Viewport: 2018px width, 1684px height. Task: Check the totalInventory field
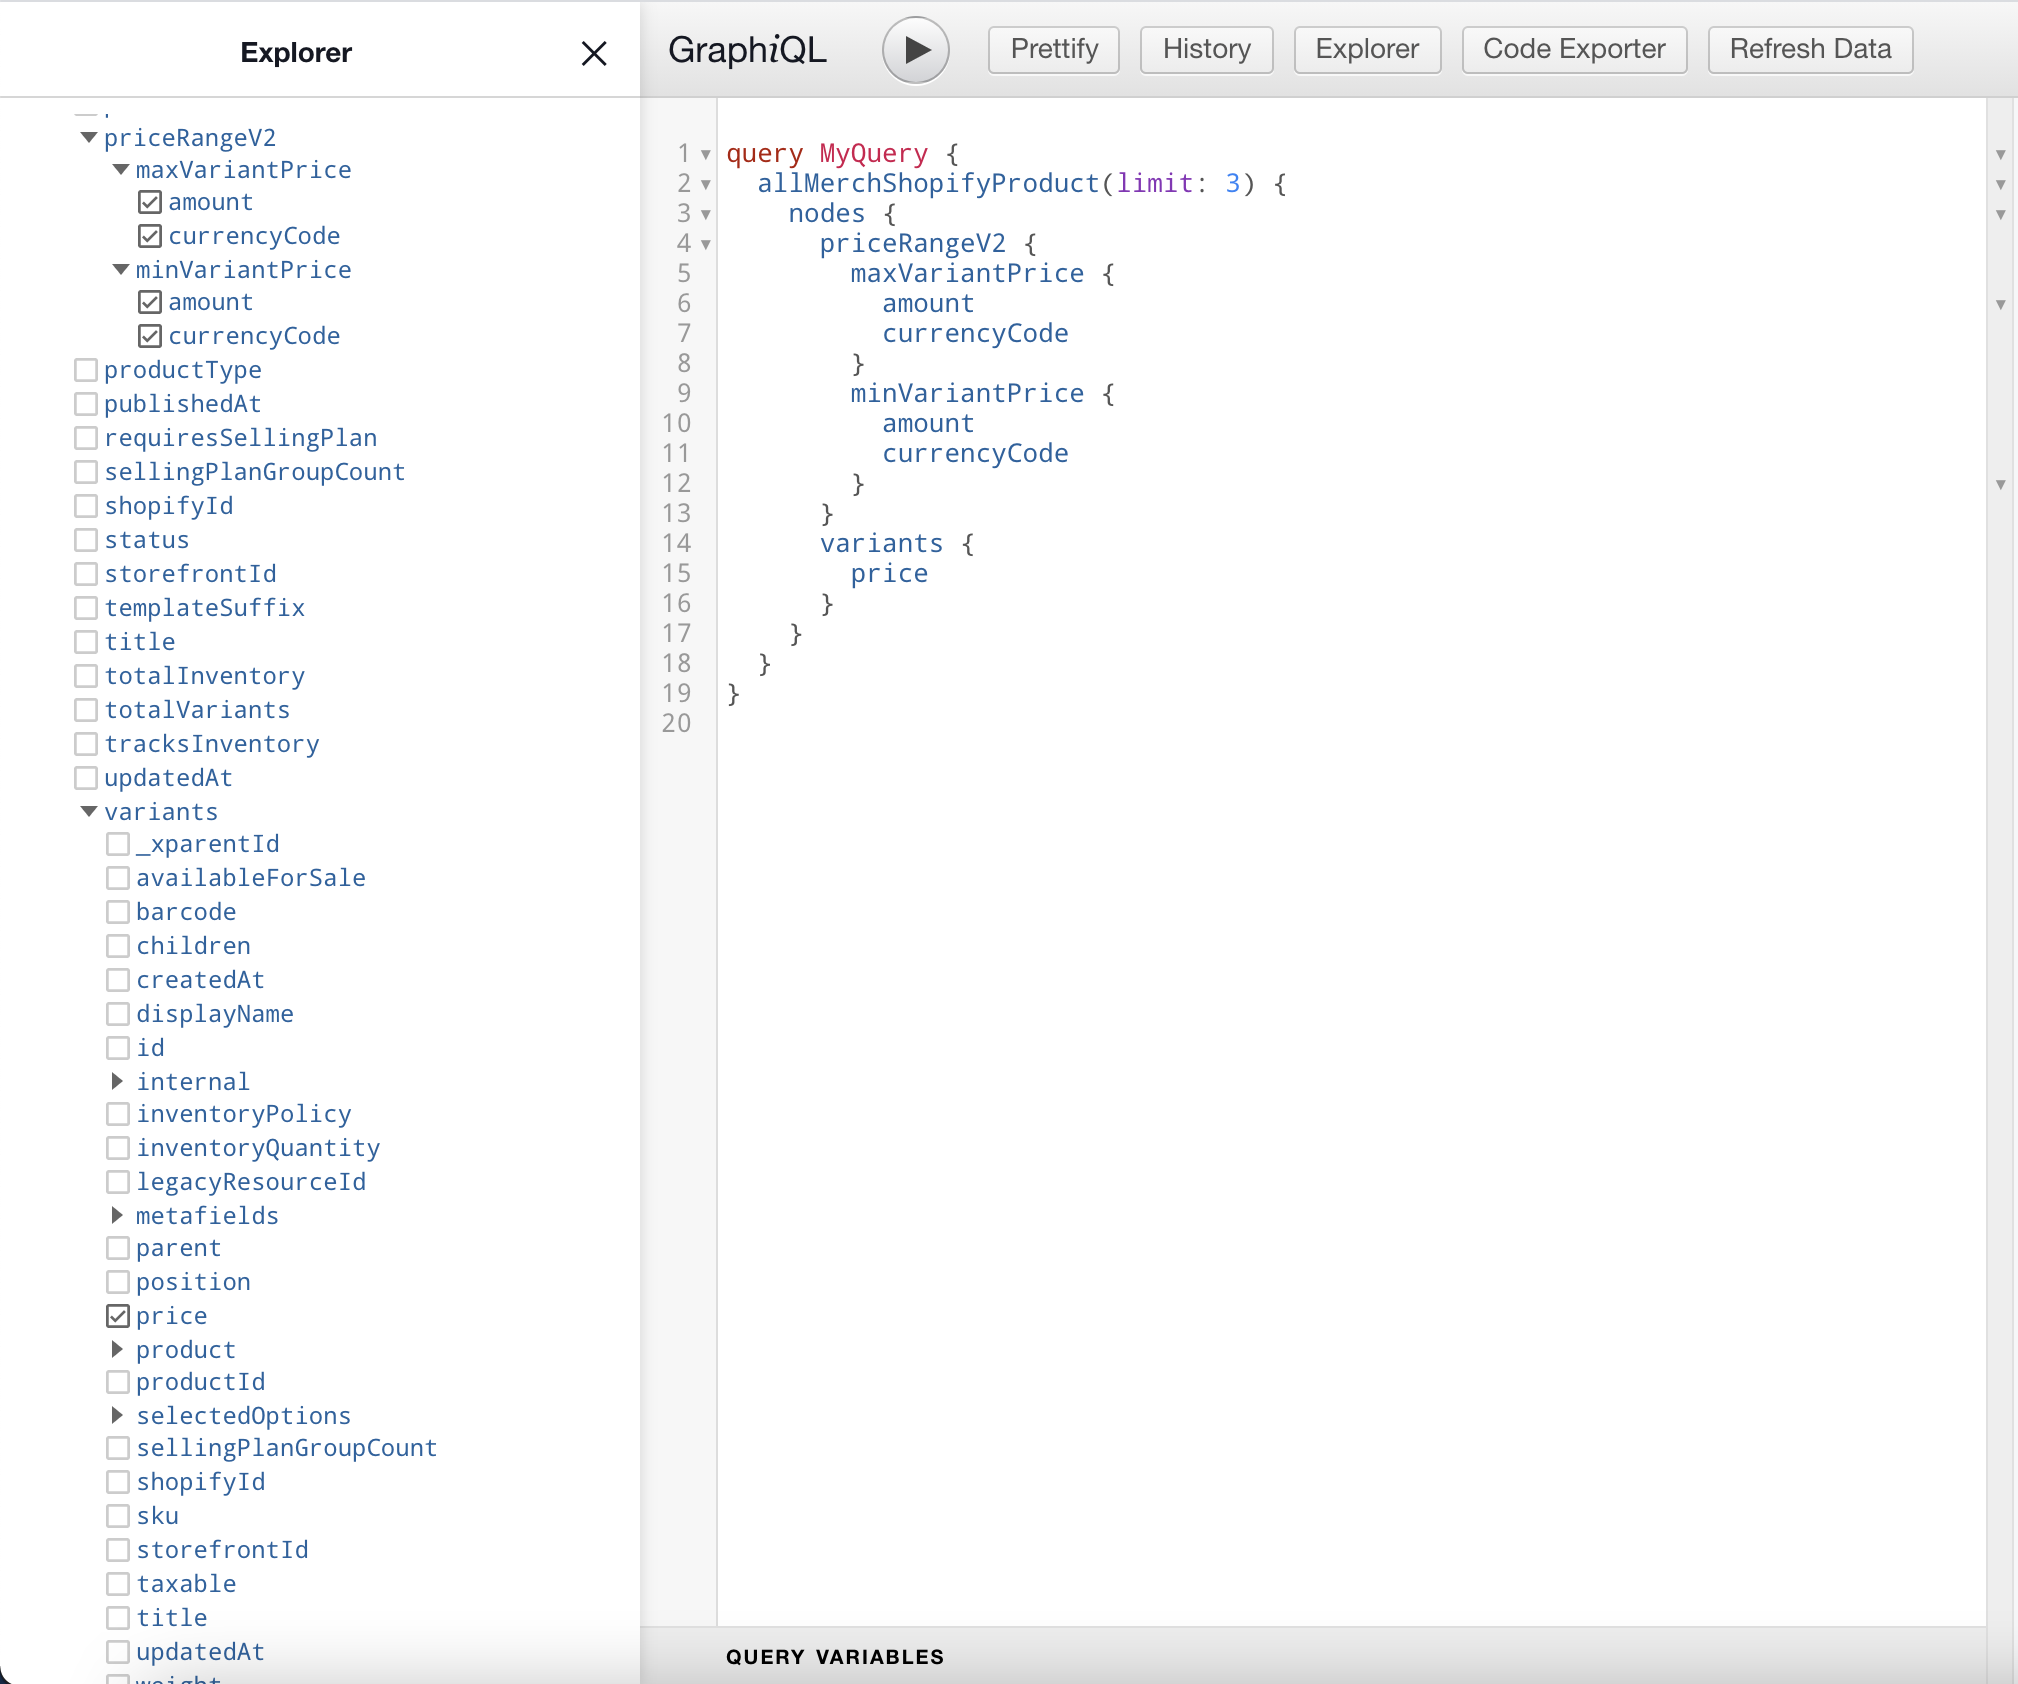coord(86,676)
